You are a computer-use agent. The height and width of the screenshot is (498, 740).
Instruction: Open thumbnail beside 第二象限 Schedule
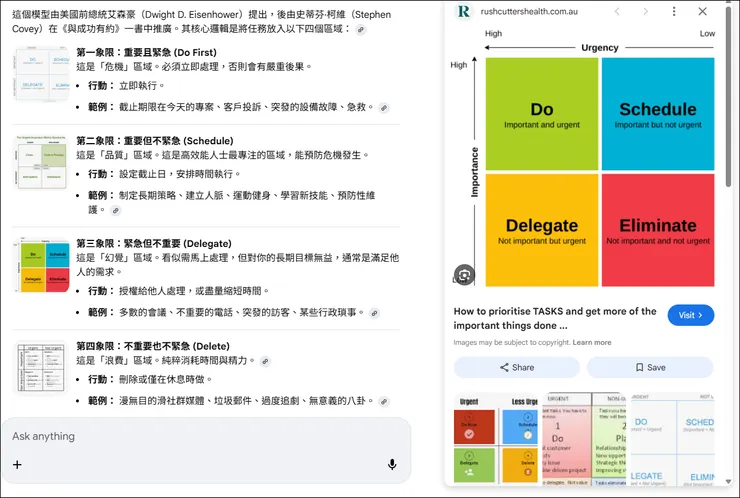pyautogui.click(x=42, y=162)
